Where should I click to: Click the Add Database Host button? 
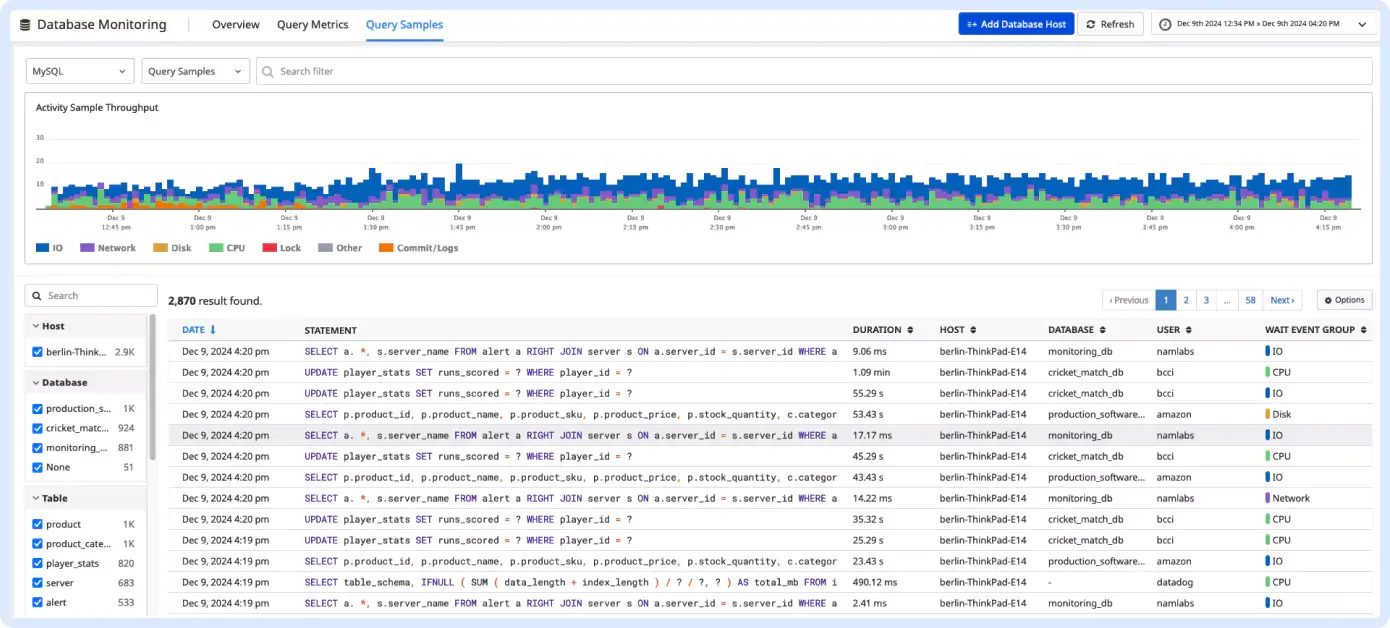(1015, 25)
